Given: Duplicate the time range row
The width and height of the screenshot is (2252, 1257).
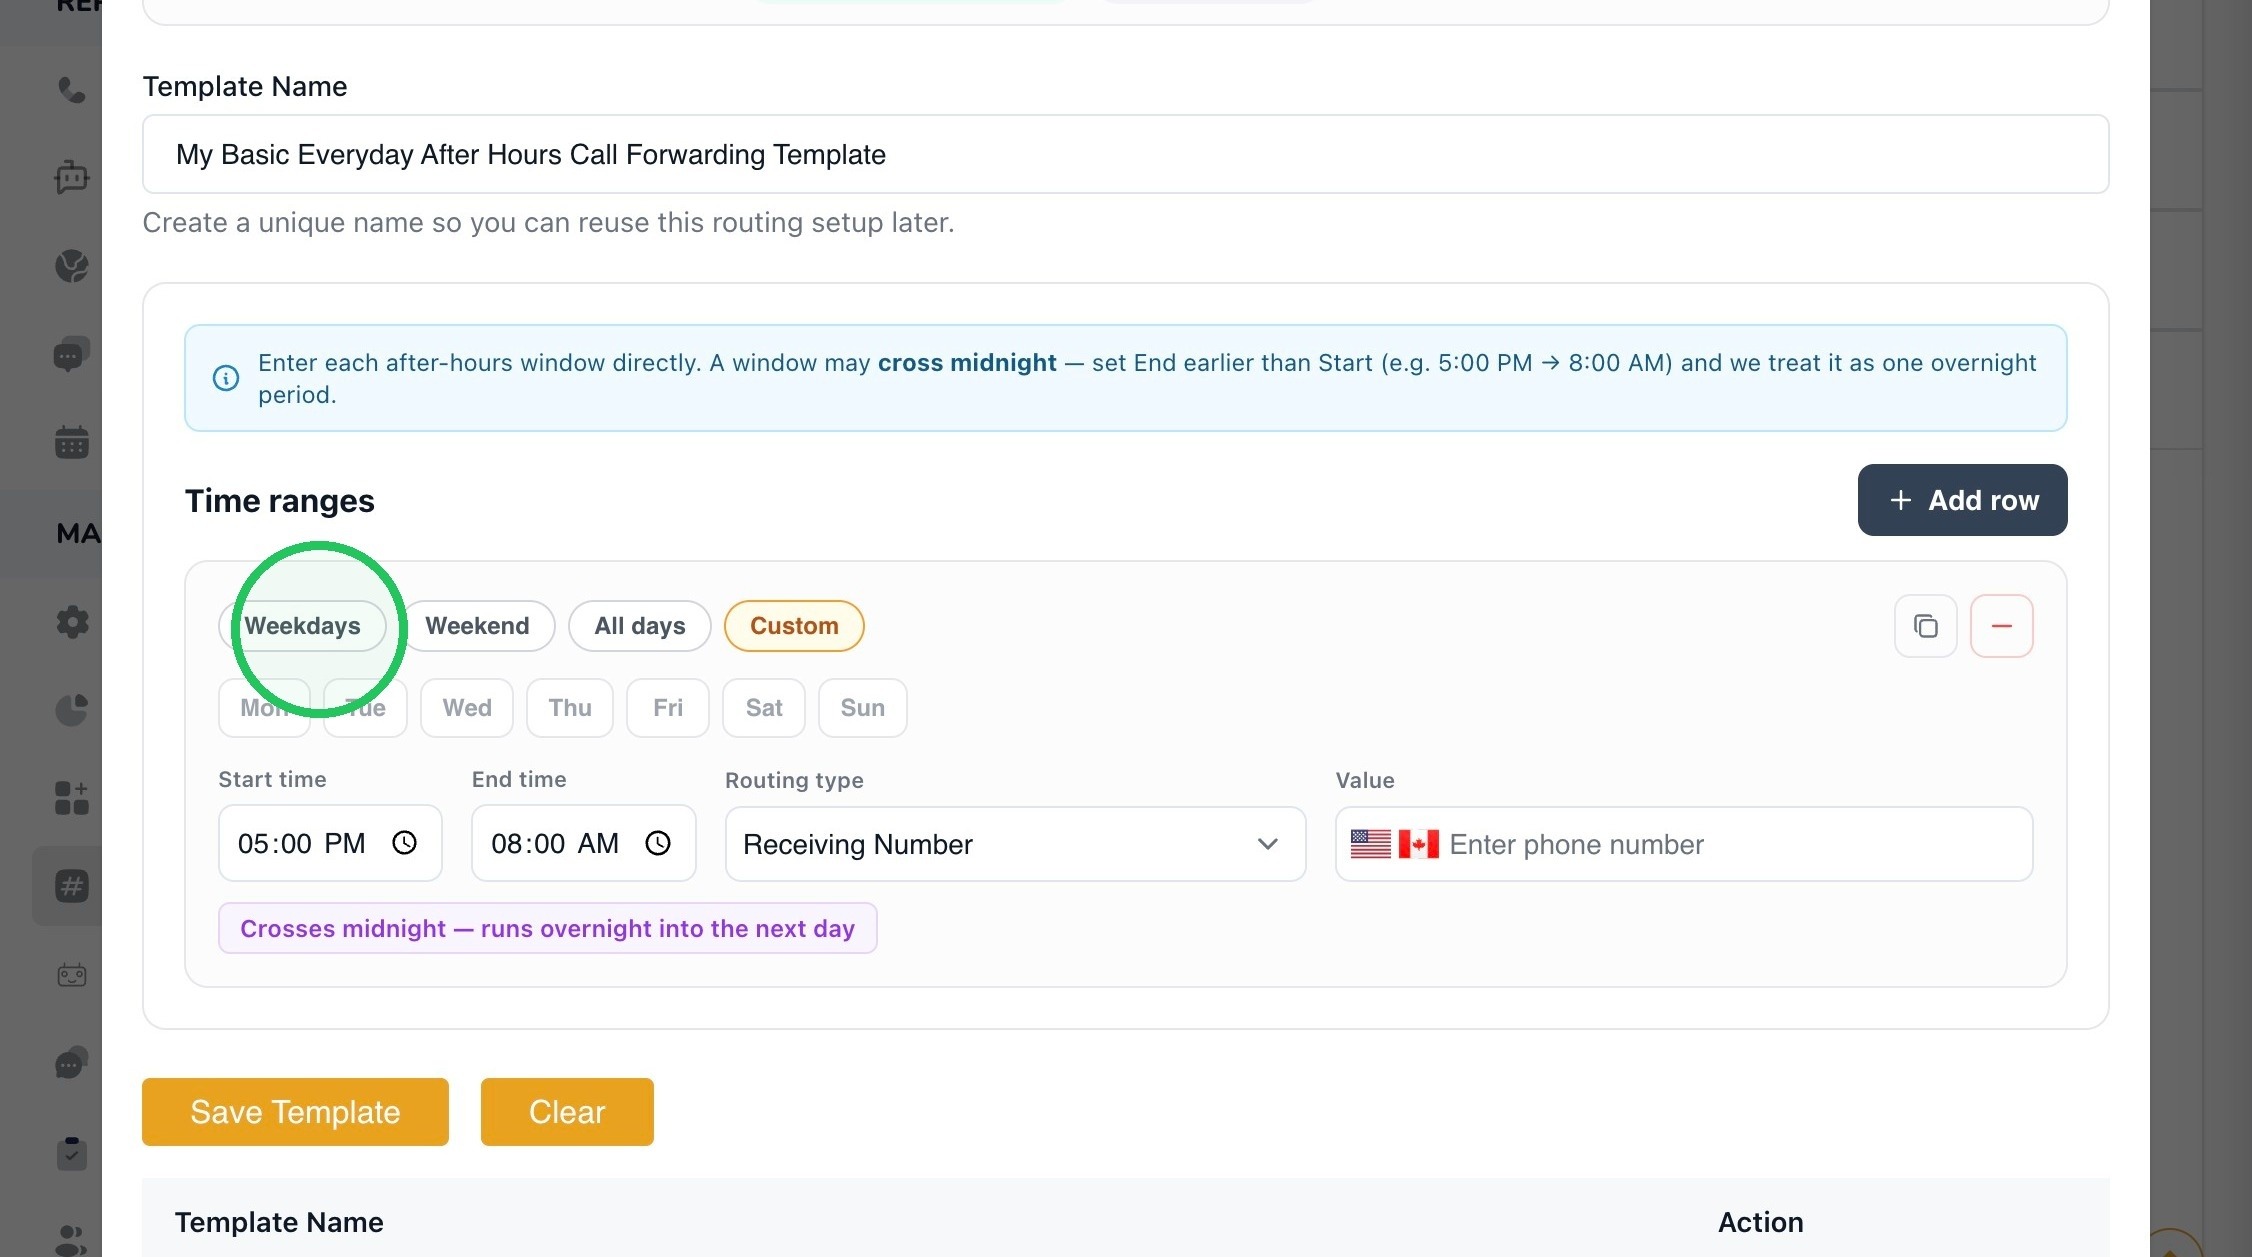Looking at the screenshot, I should point(1925,626).
